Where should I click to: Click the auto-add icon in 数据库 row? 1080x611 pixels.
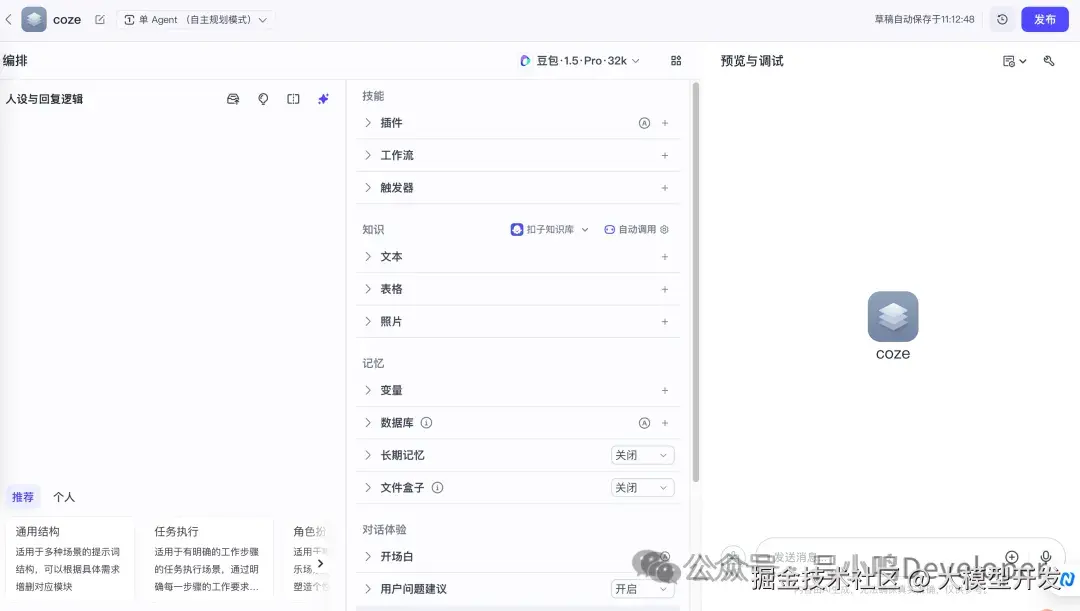point(644,423)
